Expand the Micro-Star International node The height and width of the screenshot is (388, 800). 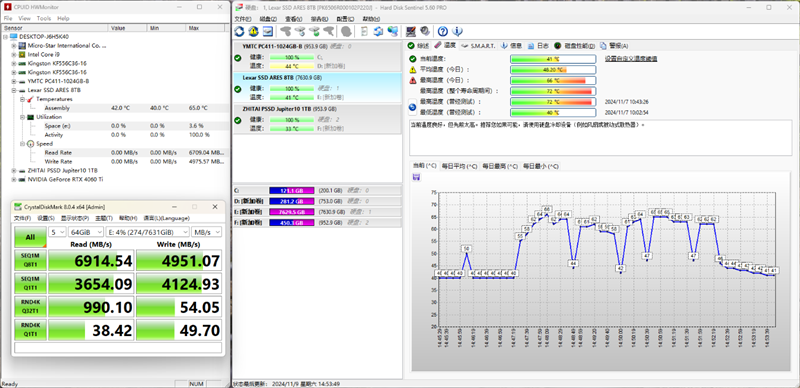pyautogui.click(x=14, y=45)
